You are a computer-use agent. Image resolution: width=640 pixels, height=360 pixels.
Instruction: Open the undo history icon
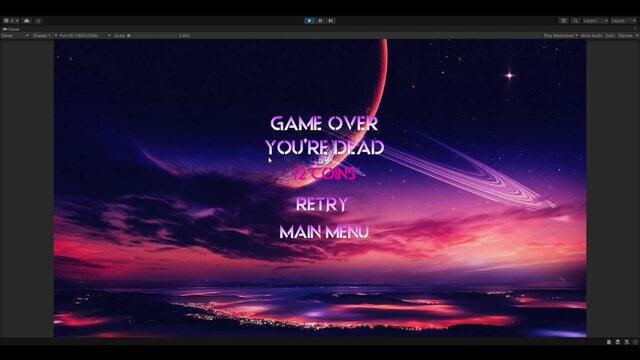pos(563,20)
